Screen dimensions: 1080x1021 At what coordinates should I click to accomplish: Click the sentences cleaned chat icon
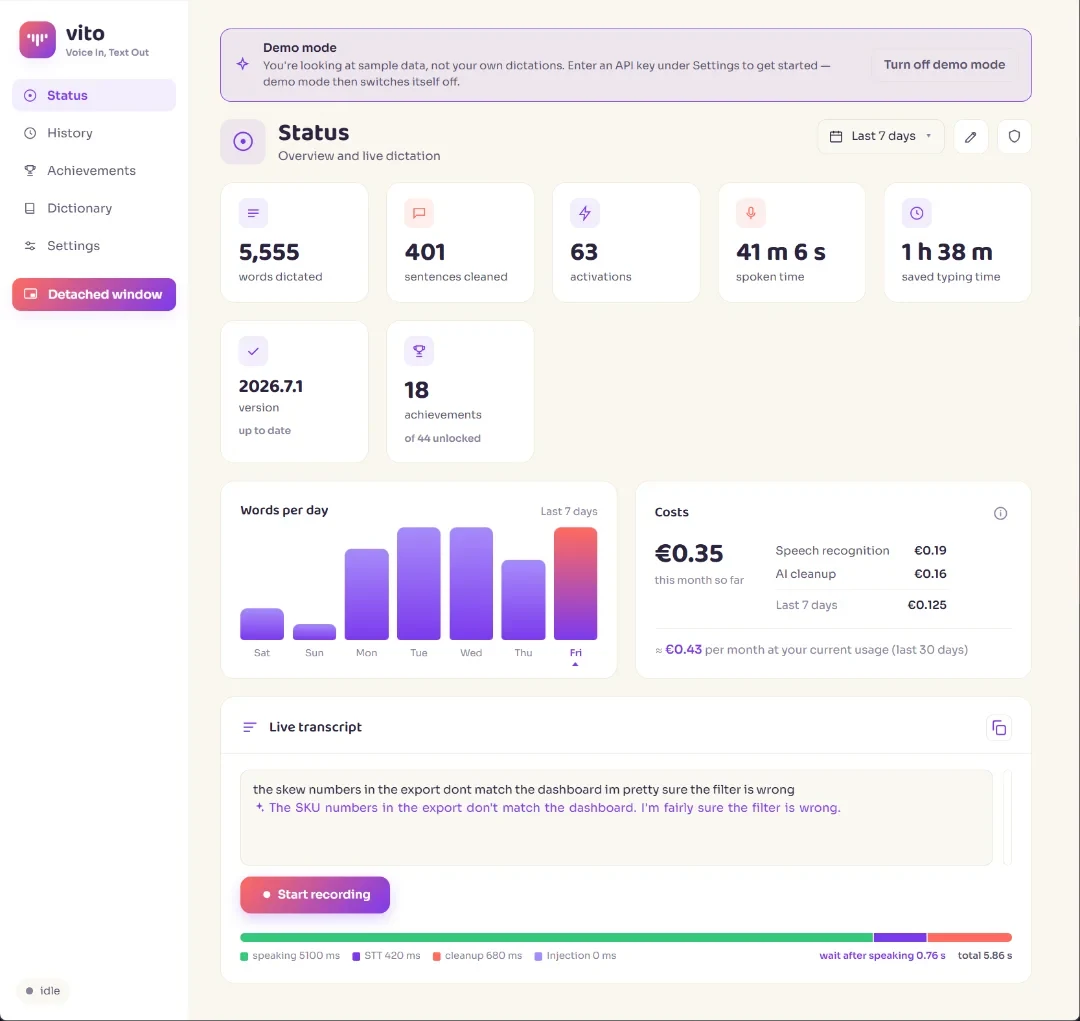(419, 213)
